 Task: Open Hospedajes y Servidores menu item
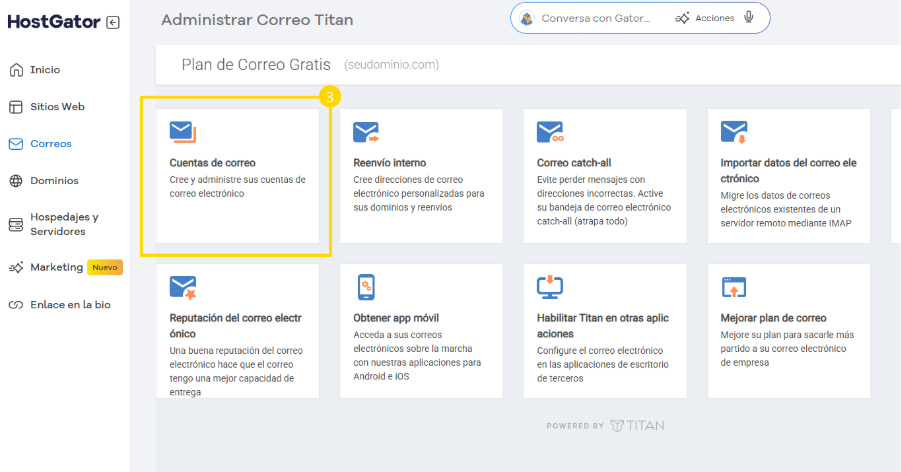click(x=64, y=224)
